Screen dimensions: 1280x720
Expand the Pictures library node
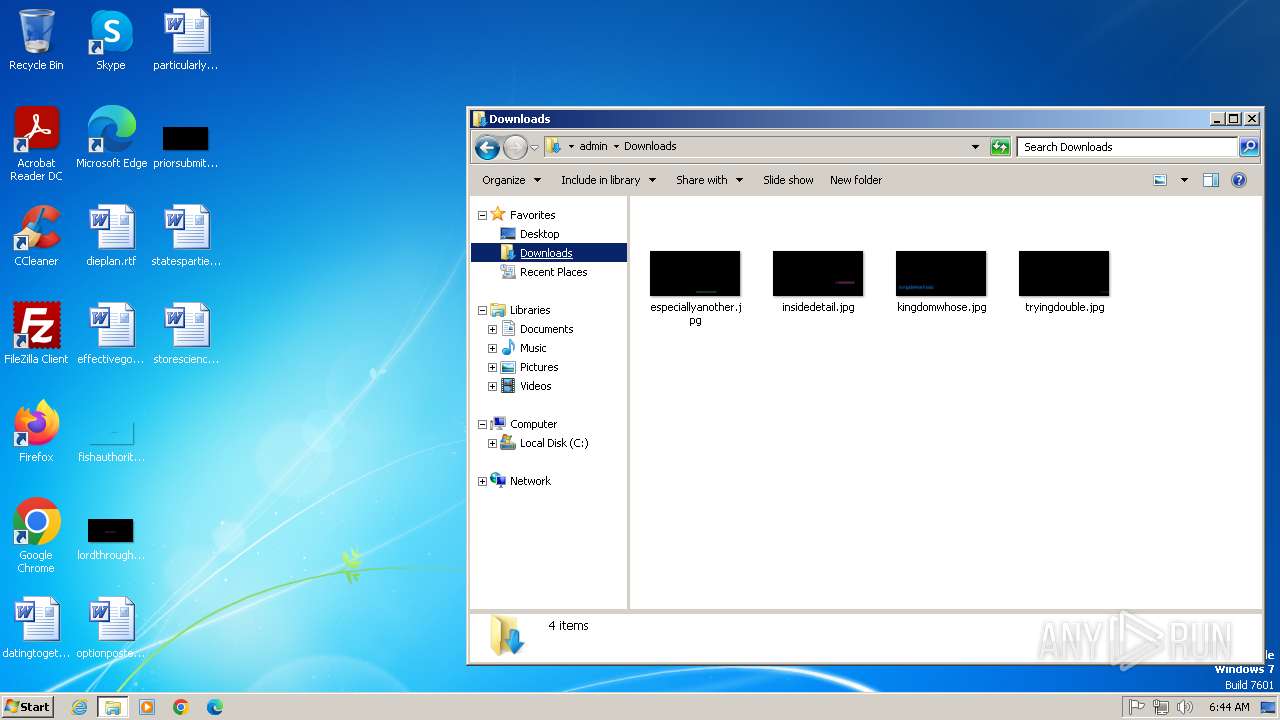(492, 367)
